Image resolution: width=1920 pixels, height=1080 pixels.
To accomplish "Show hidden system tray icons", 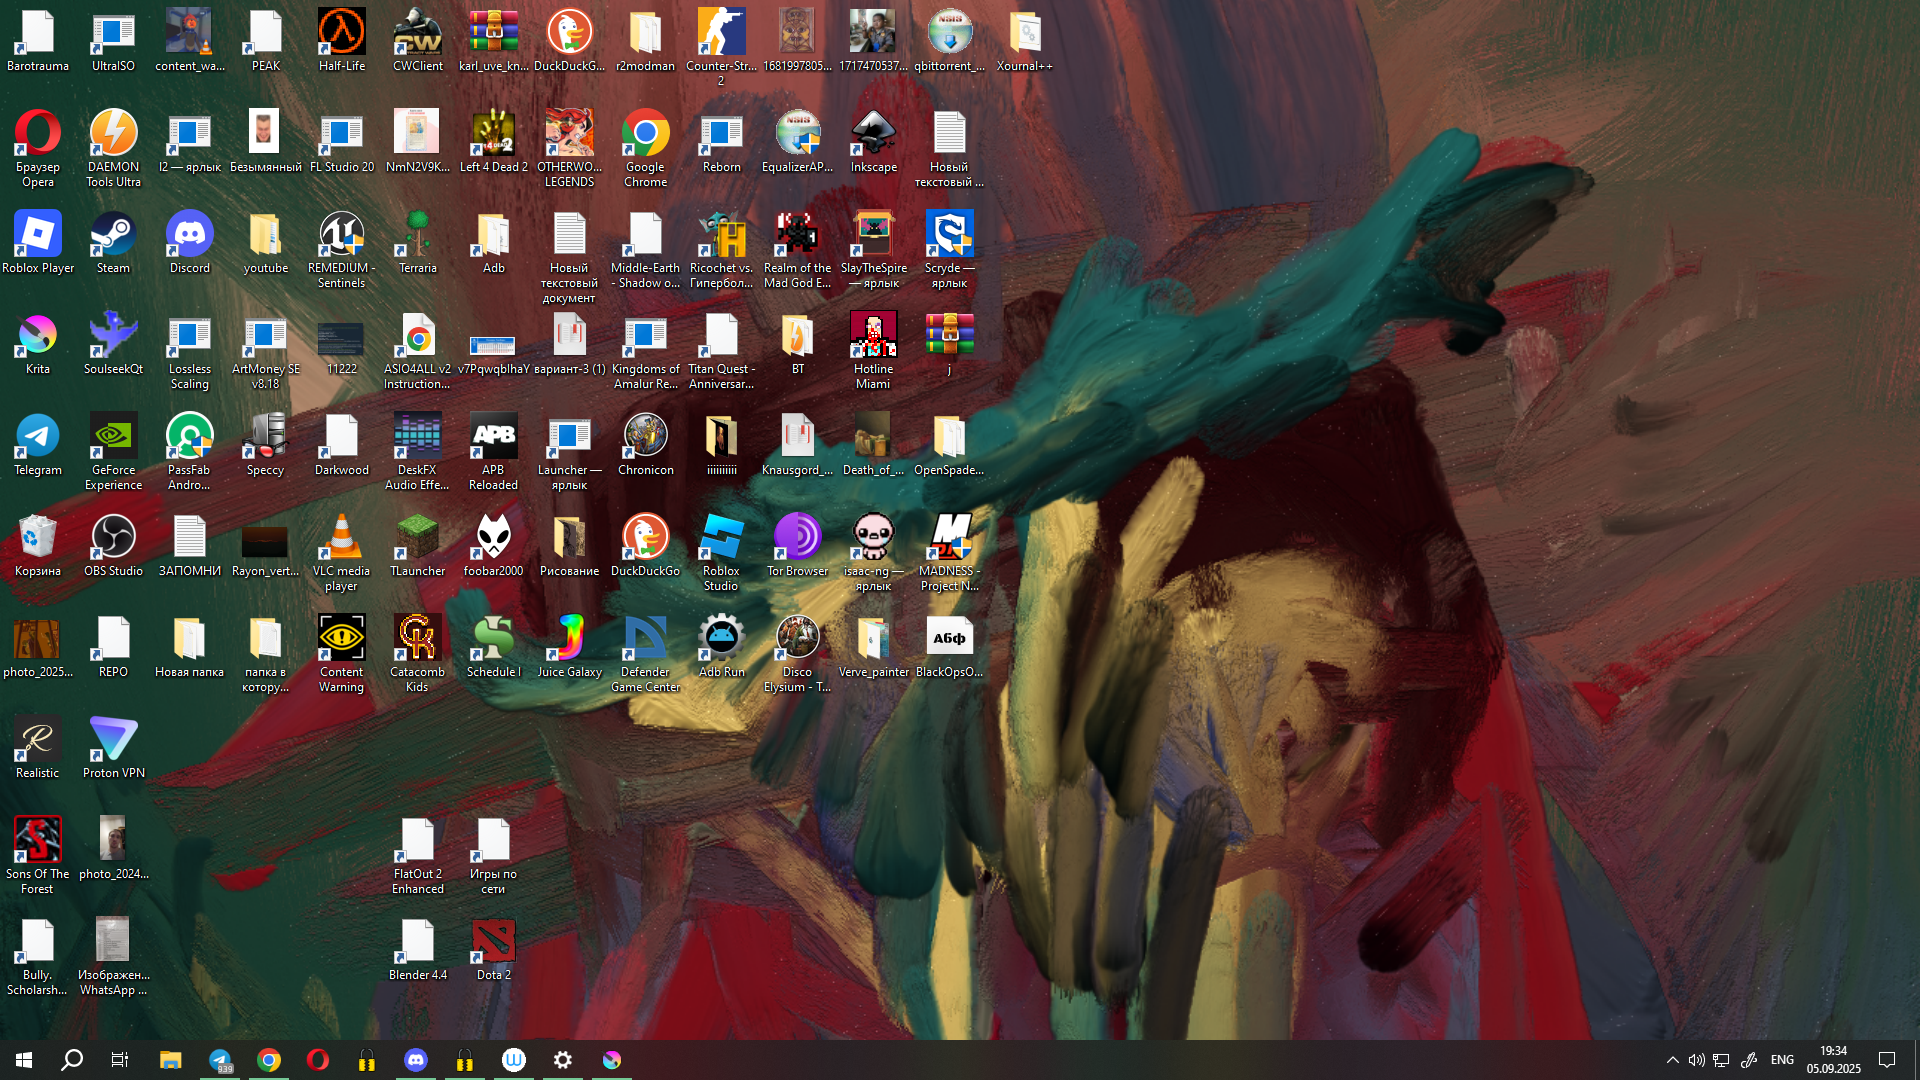I will [1672, 1060].
